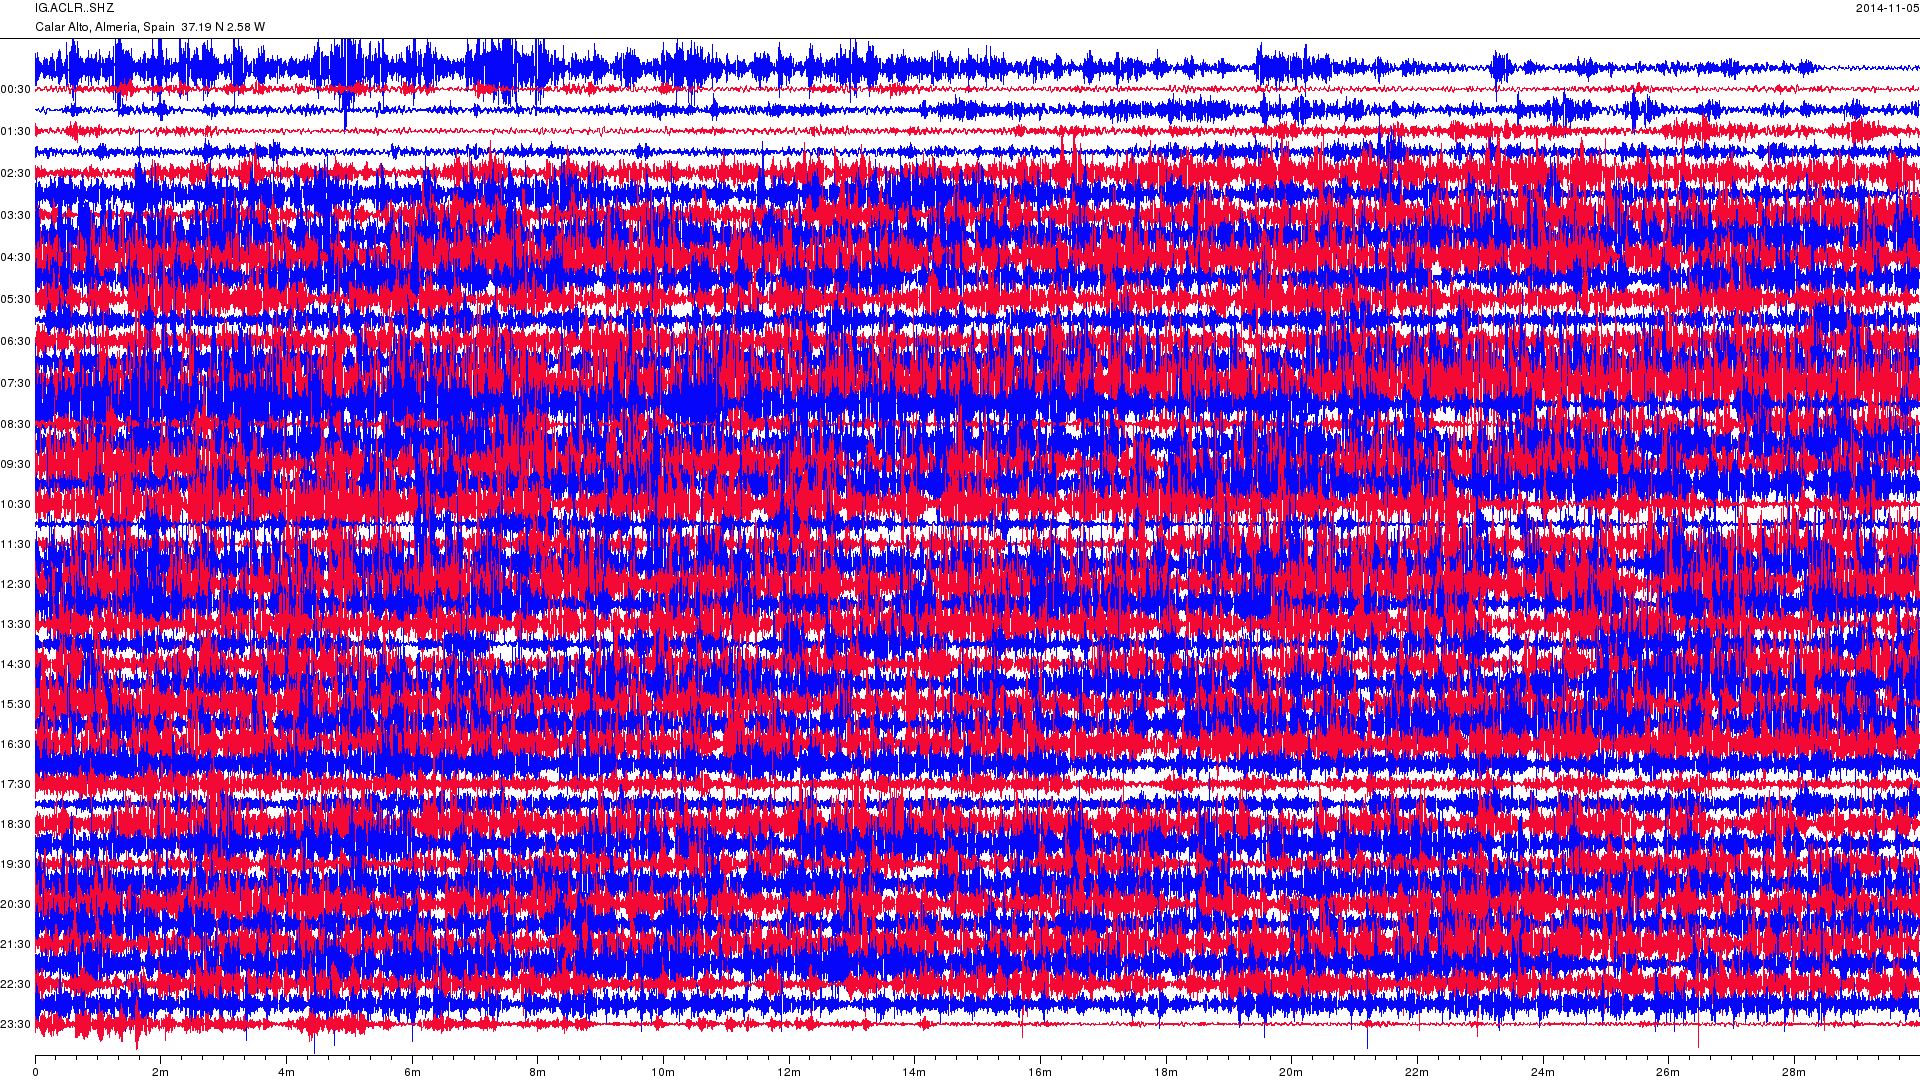The height and width of the screenshot is (1080, 1920).
Task: Pick the 8m axis tick label
Action: (x=538, y=1073)
